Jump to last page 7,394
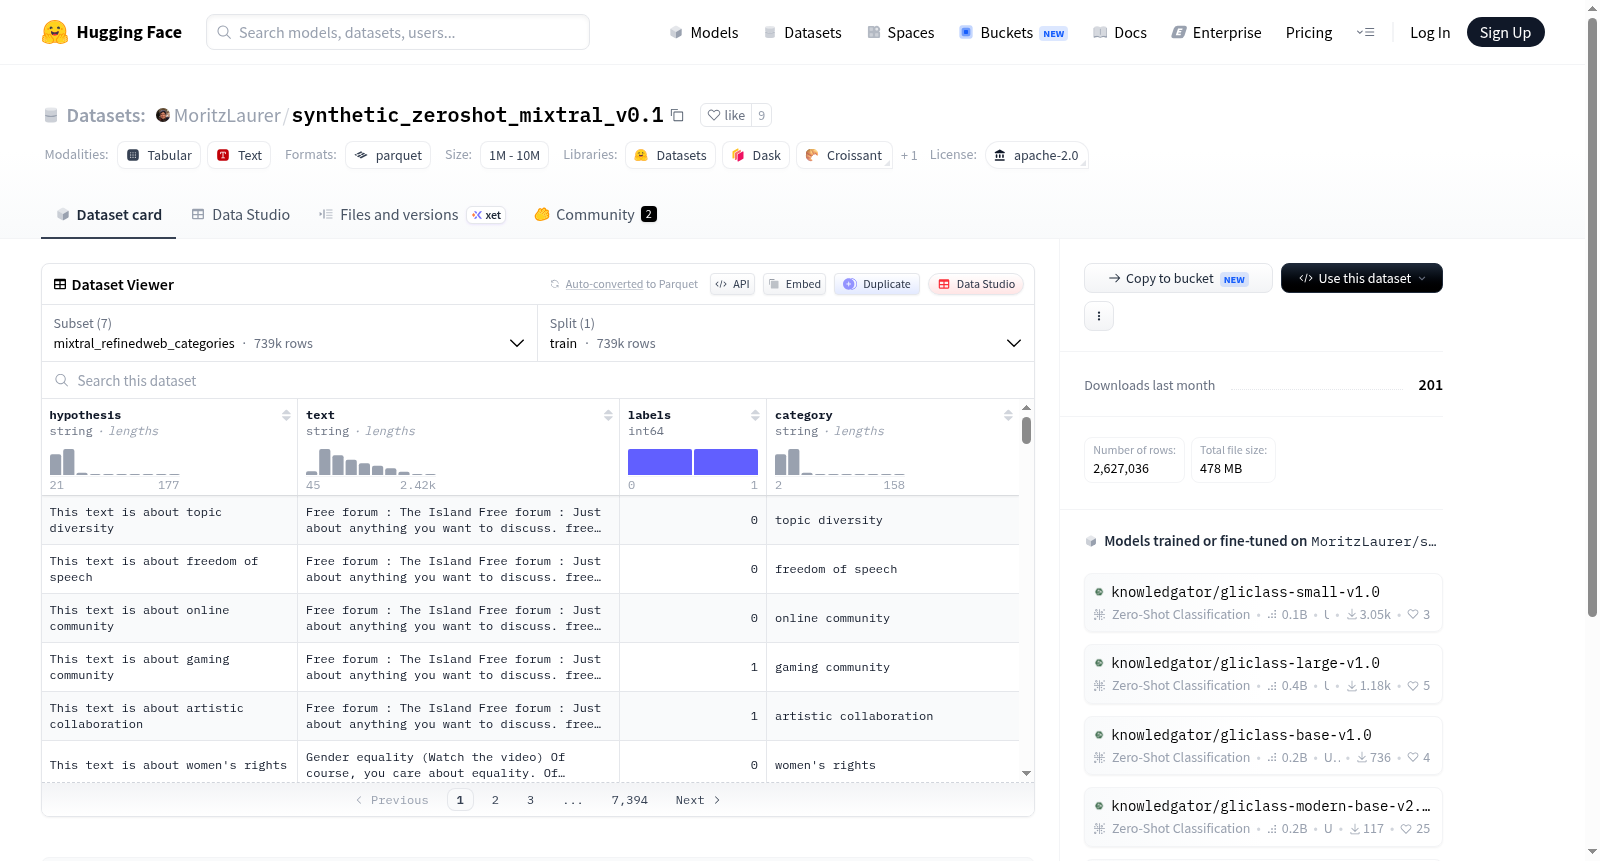Image resolution: width=1600 pixels, height=861 pixels. [x=630, y=800]
